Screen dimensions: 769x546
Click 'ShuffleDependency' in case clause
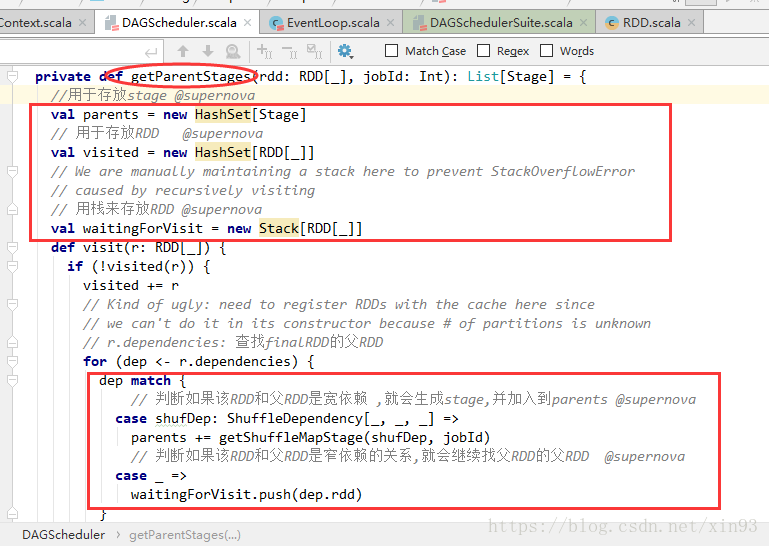coord(295,418)
